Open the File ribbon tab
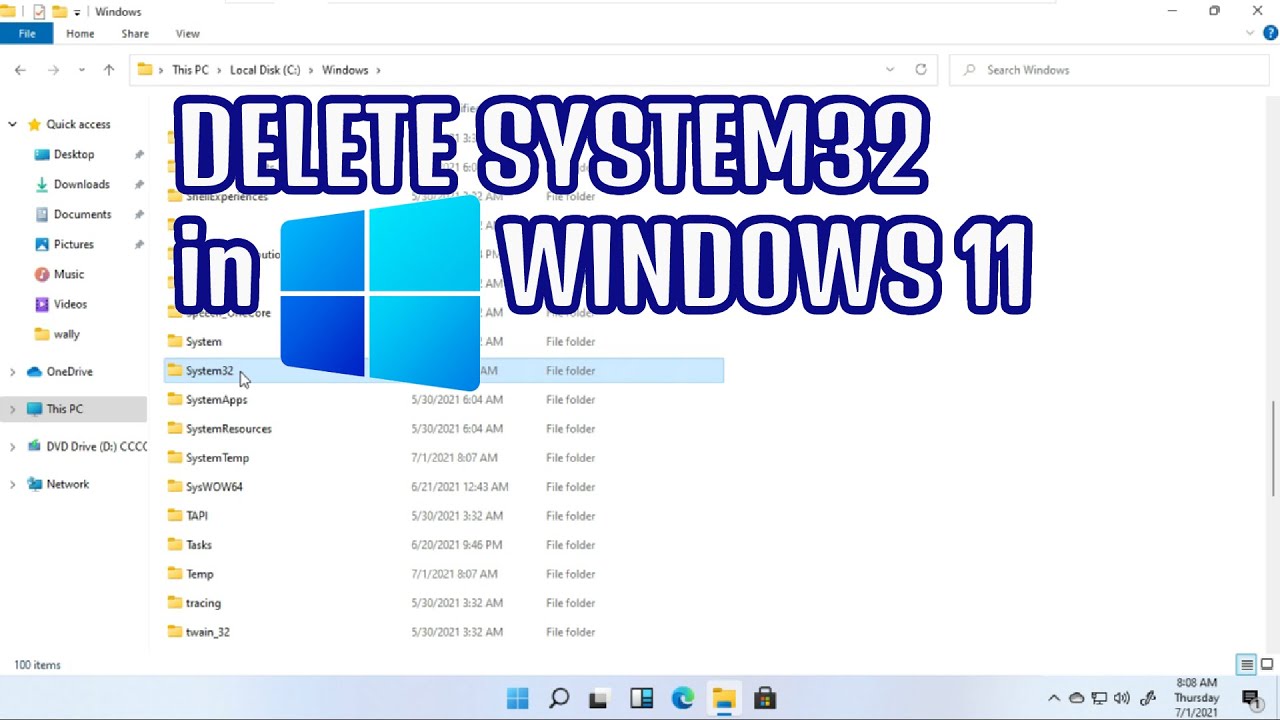This screenshot has height=720, width=1280. (27, 33)
